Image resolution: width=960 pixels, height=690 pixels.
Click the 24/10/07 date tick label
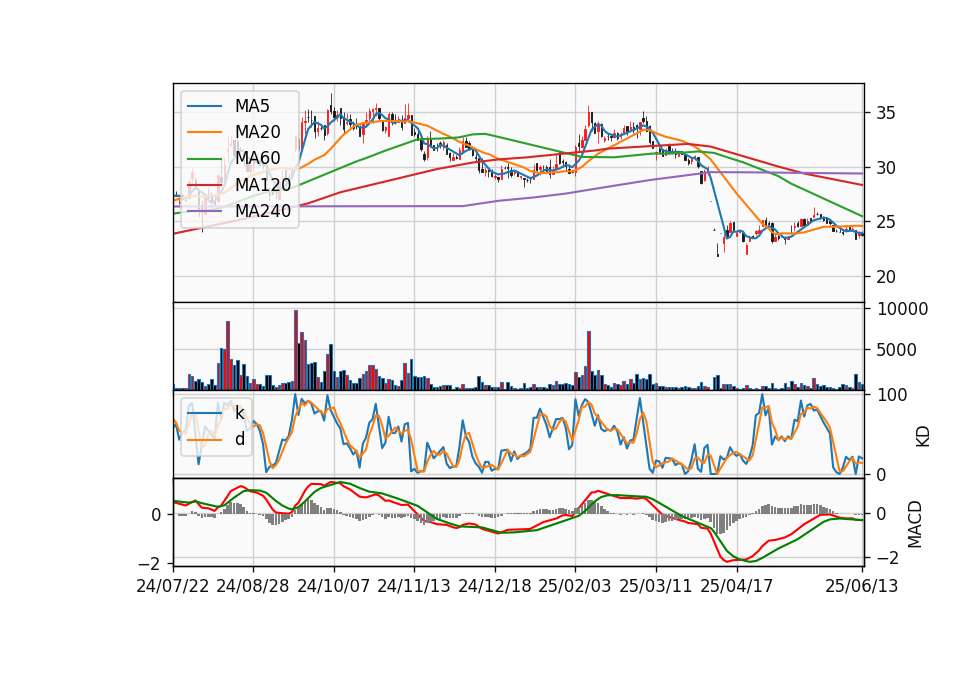(334, 586)
